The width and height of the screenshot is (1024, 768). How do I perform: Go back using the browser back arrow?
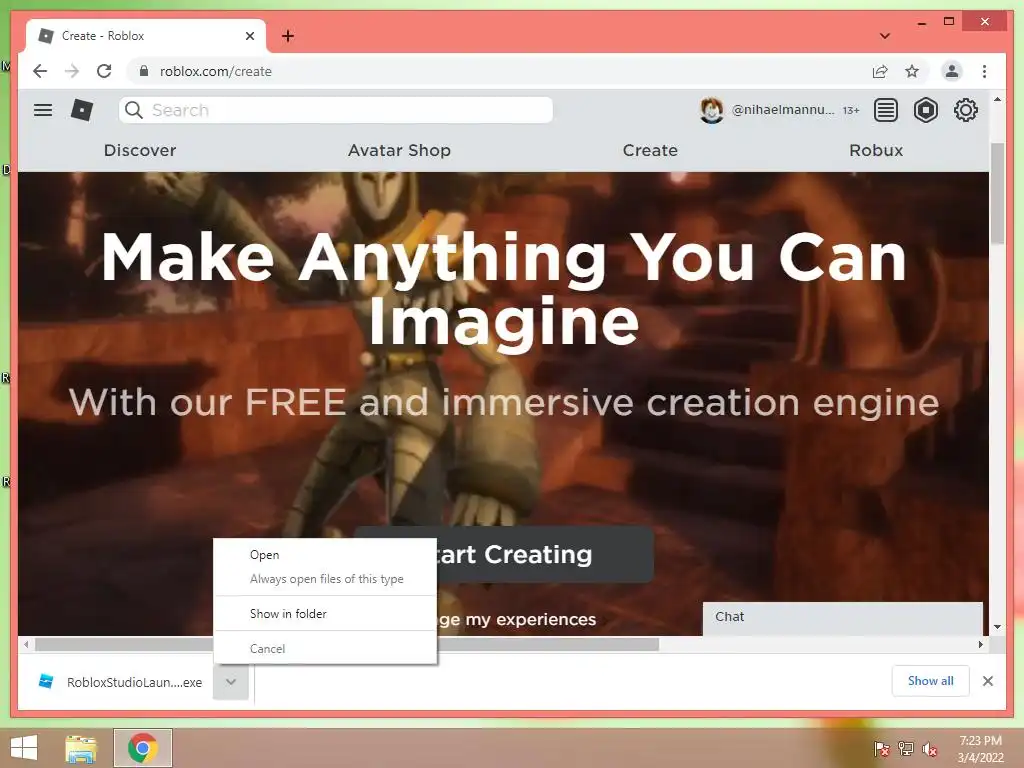coord(40,71)
